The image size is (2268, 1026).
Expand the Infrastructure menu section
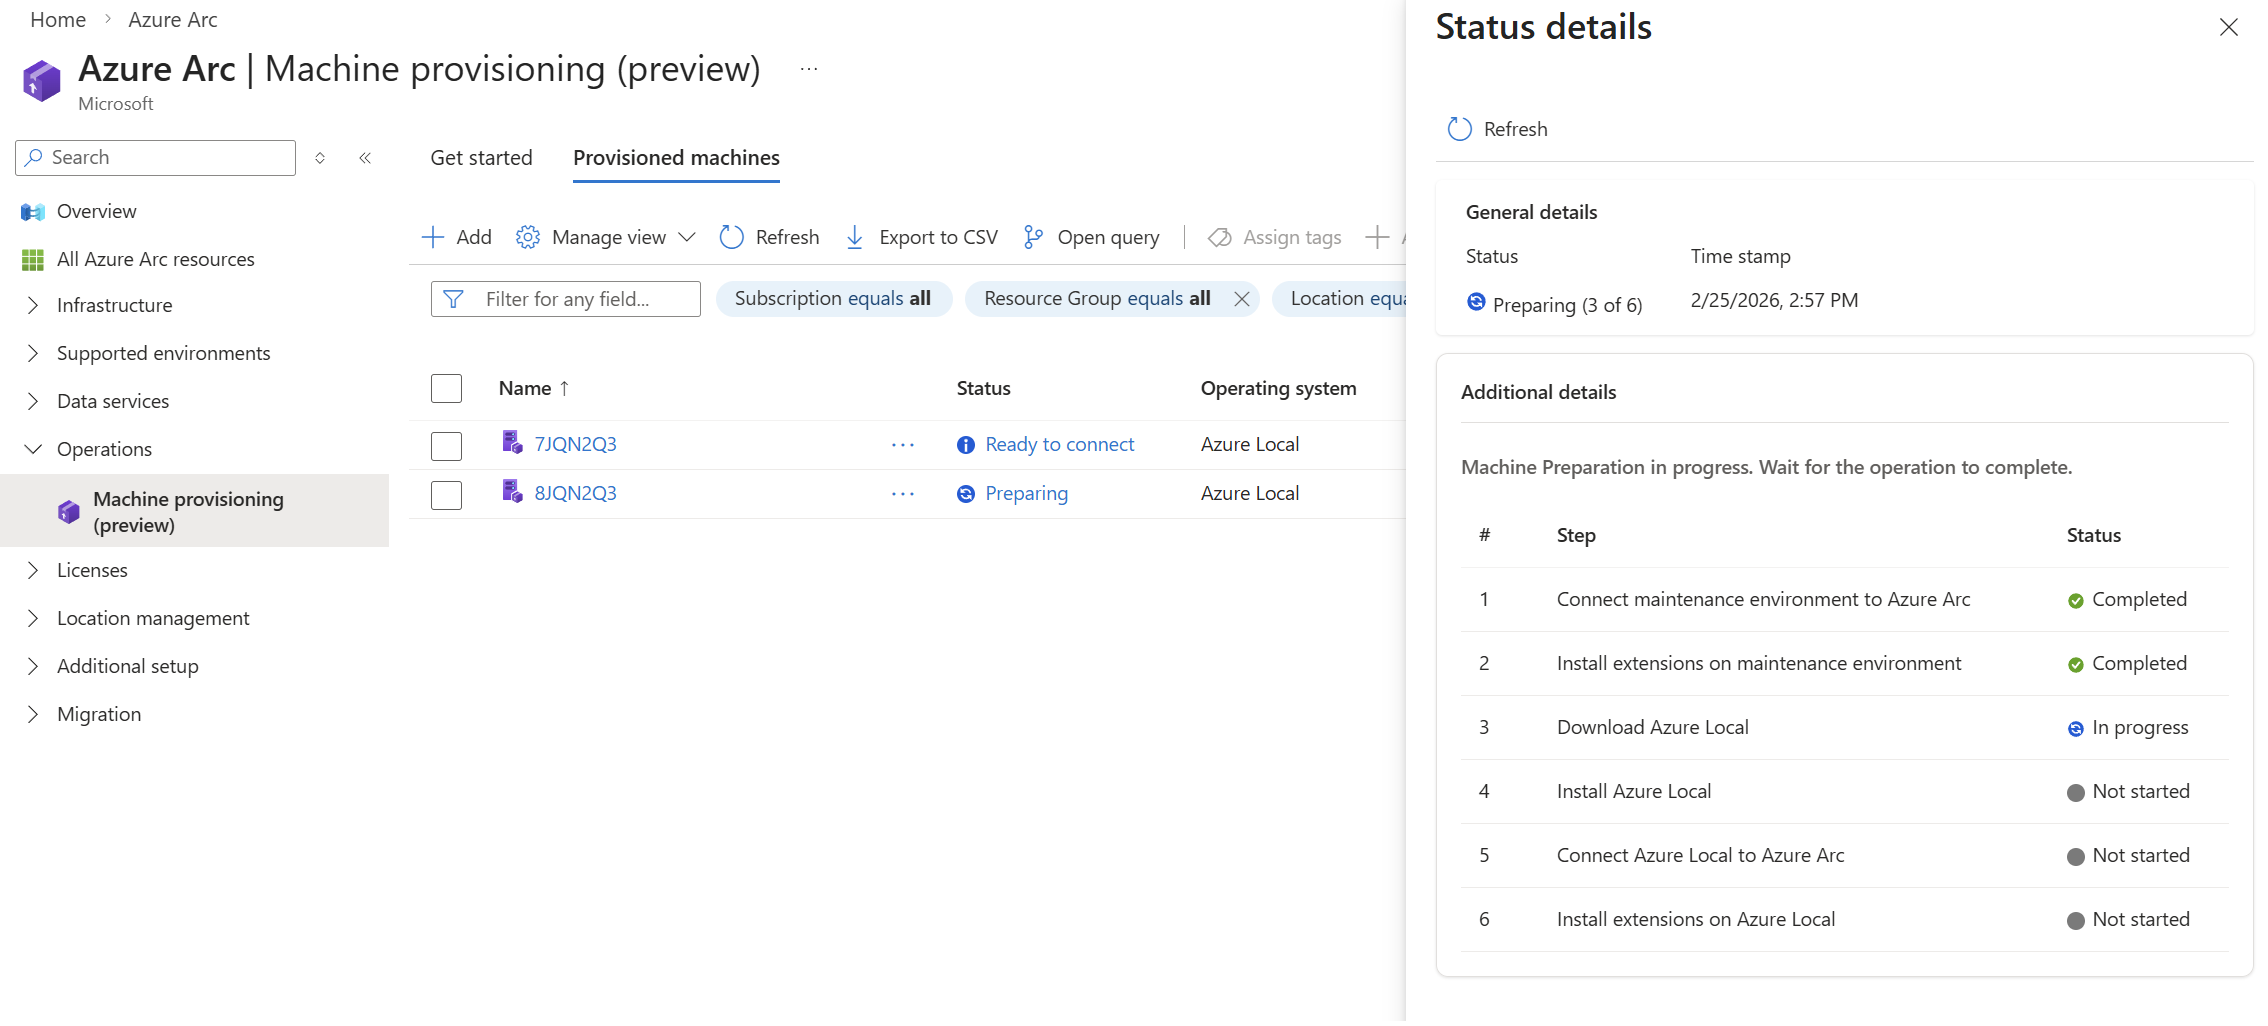tap(33, 305)
